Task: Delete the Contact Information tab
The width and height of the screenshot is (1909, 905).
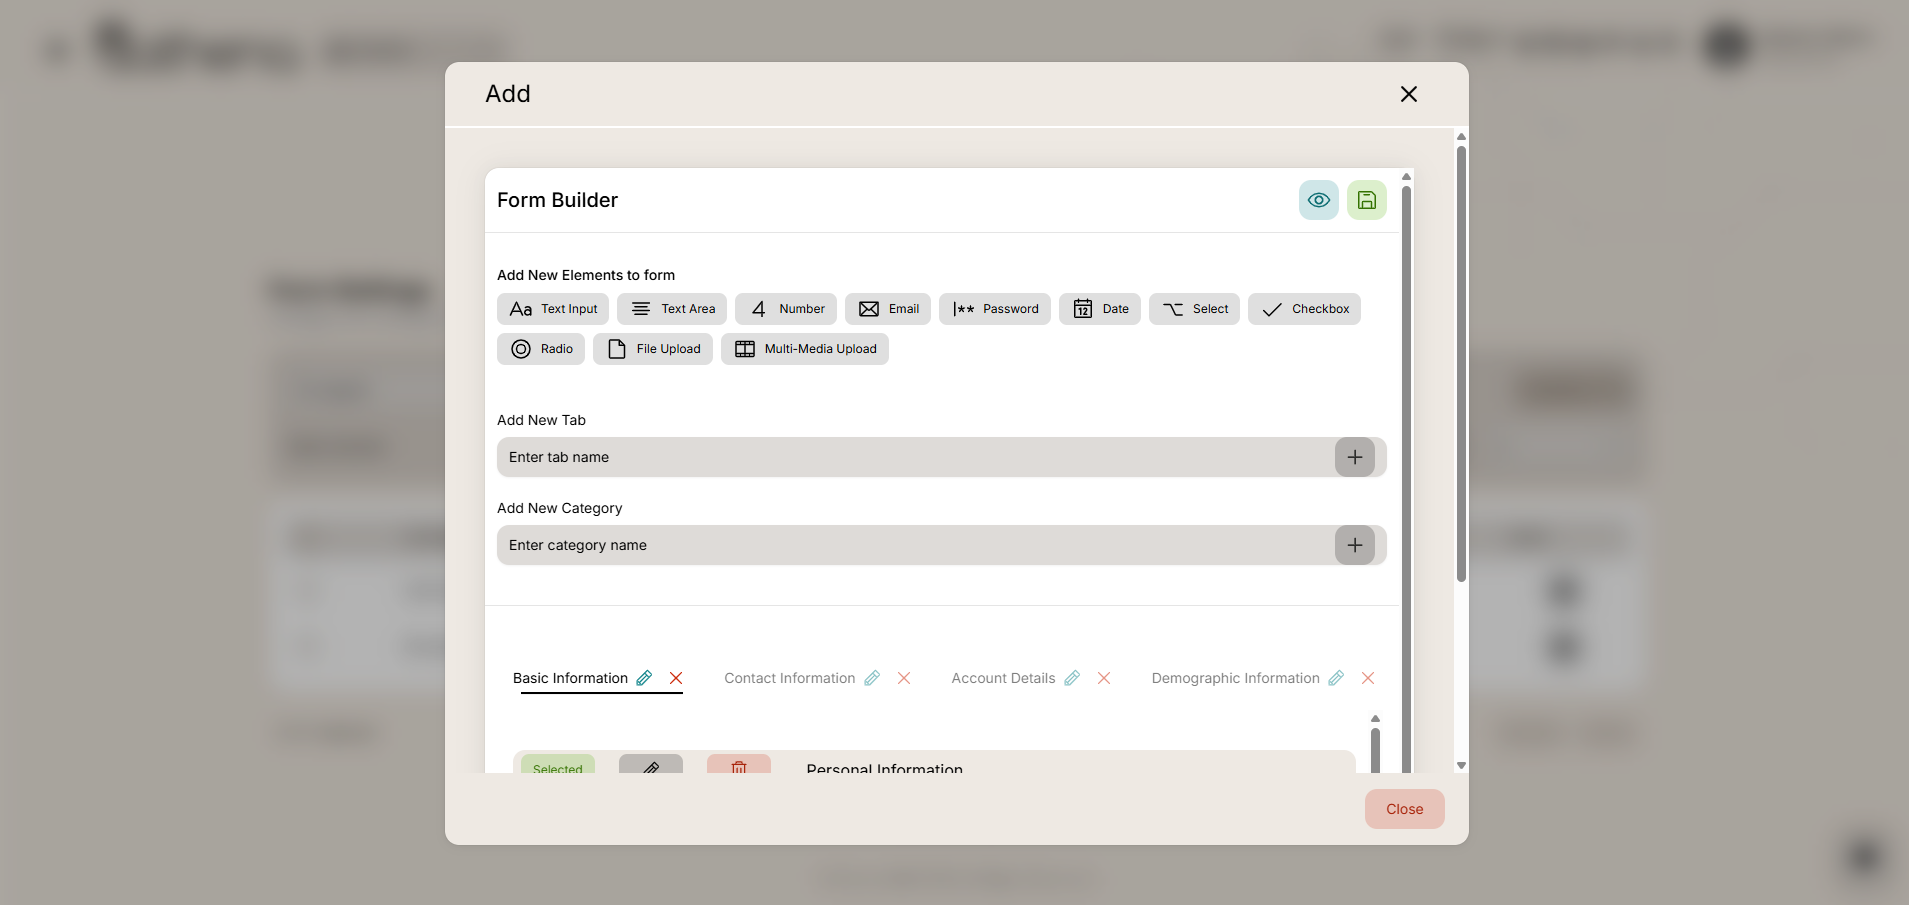Action: click(x=904, y=678)
